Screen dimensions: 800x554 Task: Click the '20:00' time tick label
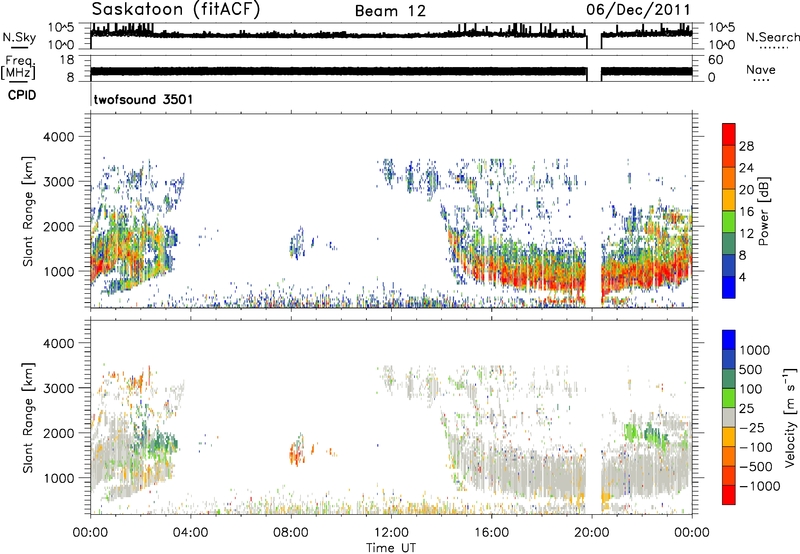[592, 533]
